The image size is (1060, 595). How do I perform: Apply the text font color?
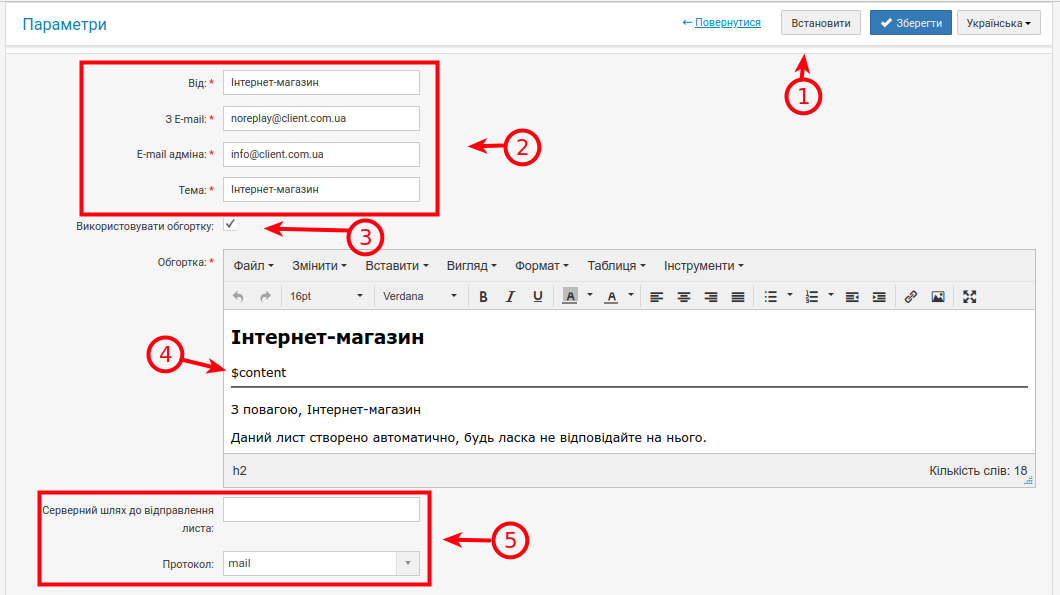(x=611, y=296)
